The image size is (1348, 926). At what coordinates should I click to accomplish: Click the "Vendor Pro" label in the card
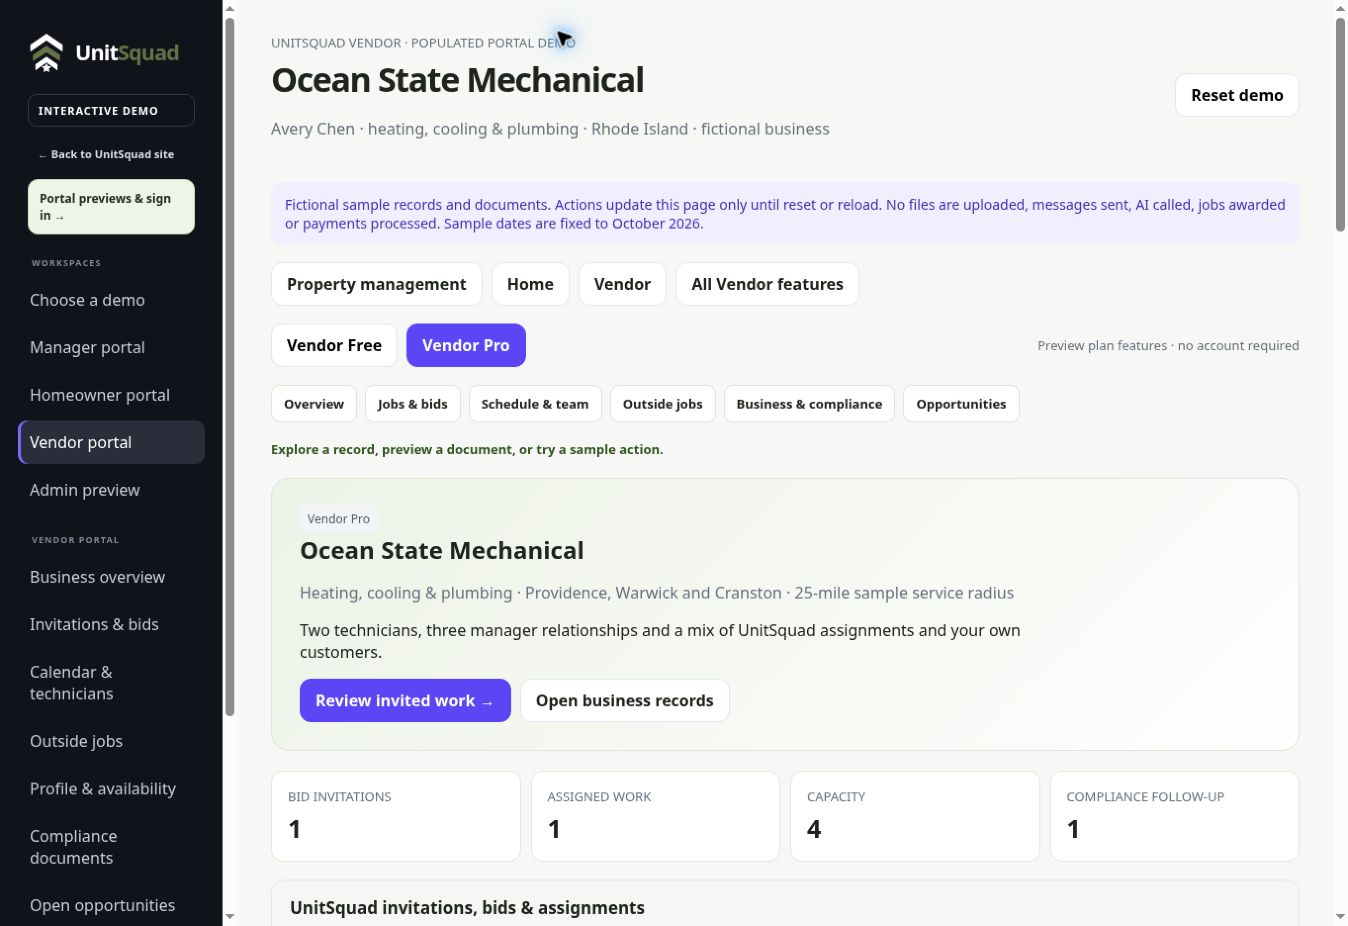click(x=338, y=518)
